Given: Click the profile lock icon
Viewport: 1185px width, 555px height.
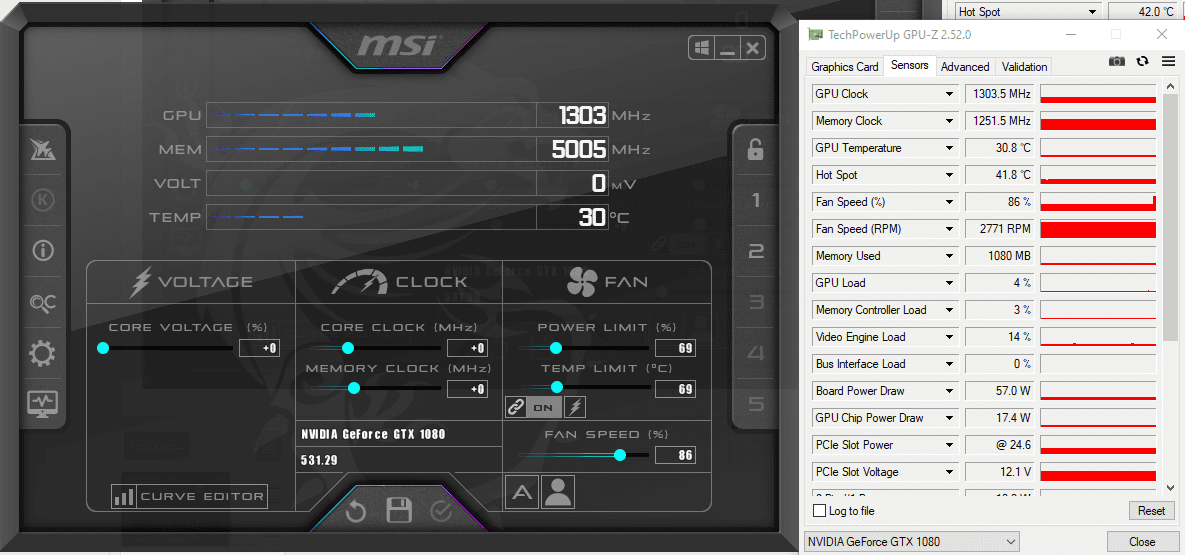Looking at the screenshot, I should tap(755, 149).
